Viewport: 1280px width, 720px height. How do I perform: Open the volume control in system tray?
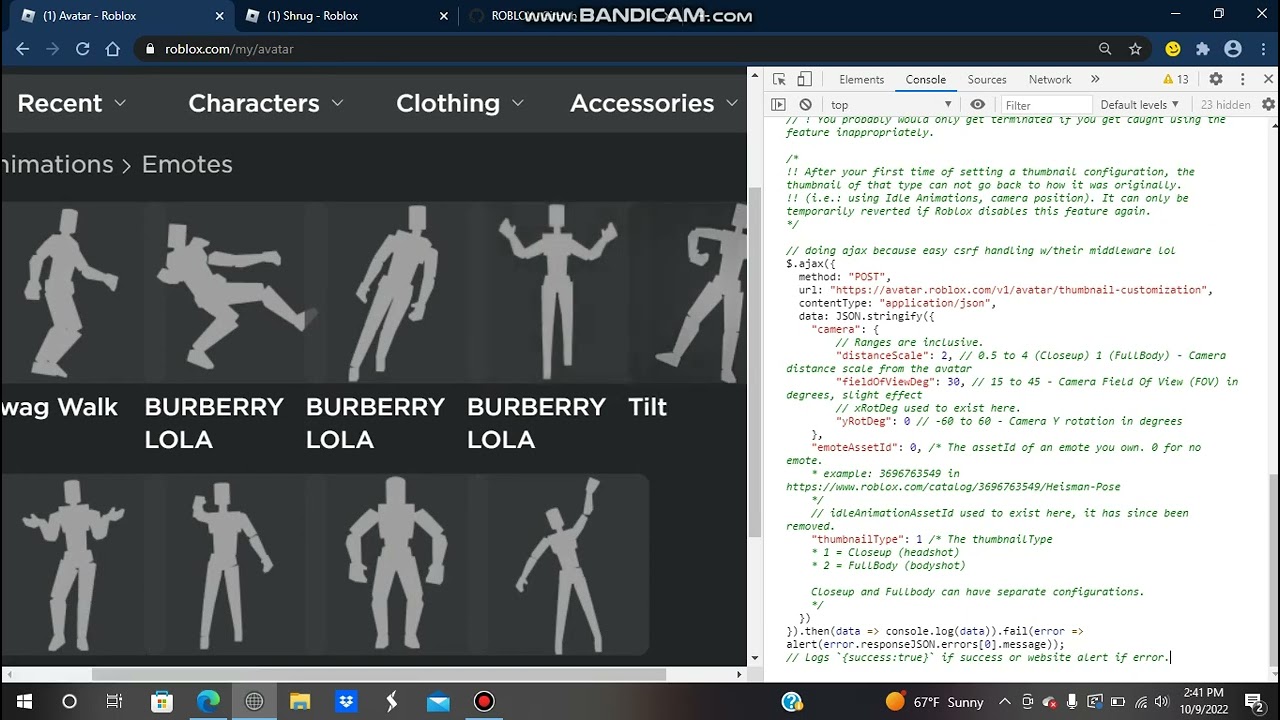click(x=1163, y=702)
